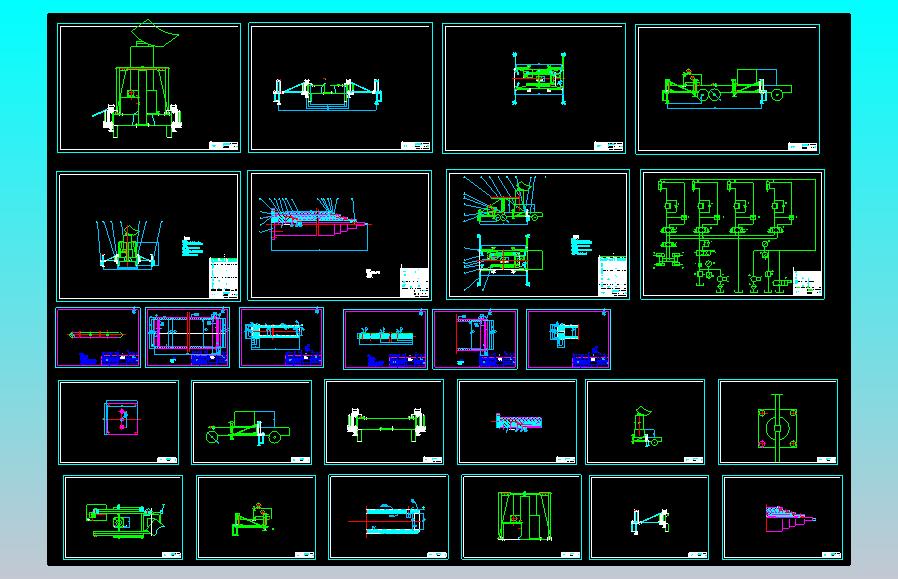Open the front-view machine sheet with top dish
898x579 pixels.
(149, 88)
